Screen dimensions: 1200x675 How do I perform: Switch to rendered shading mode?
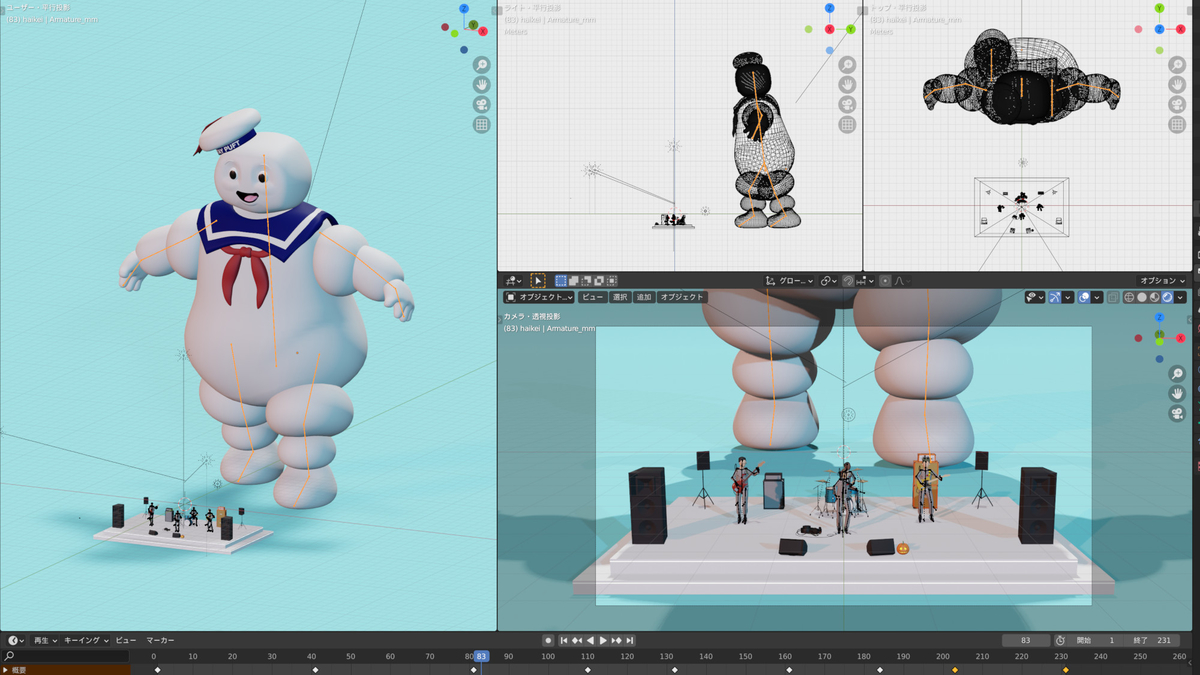(1167, 297)
